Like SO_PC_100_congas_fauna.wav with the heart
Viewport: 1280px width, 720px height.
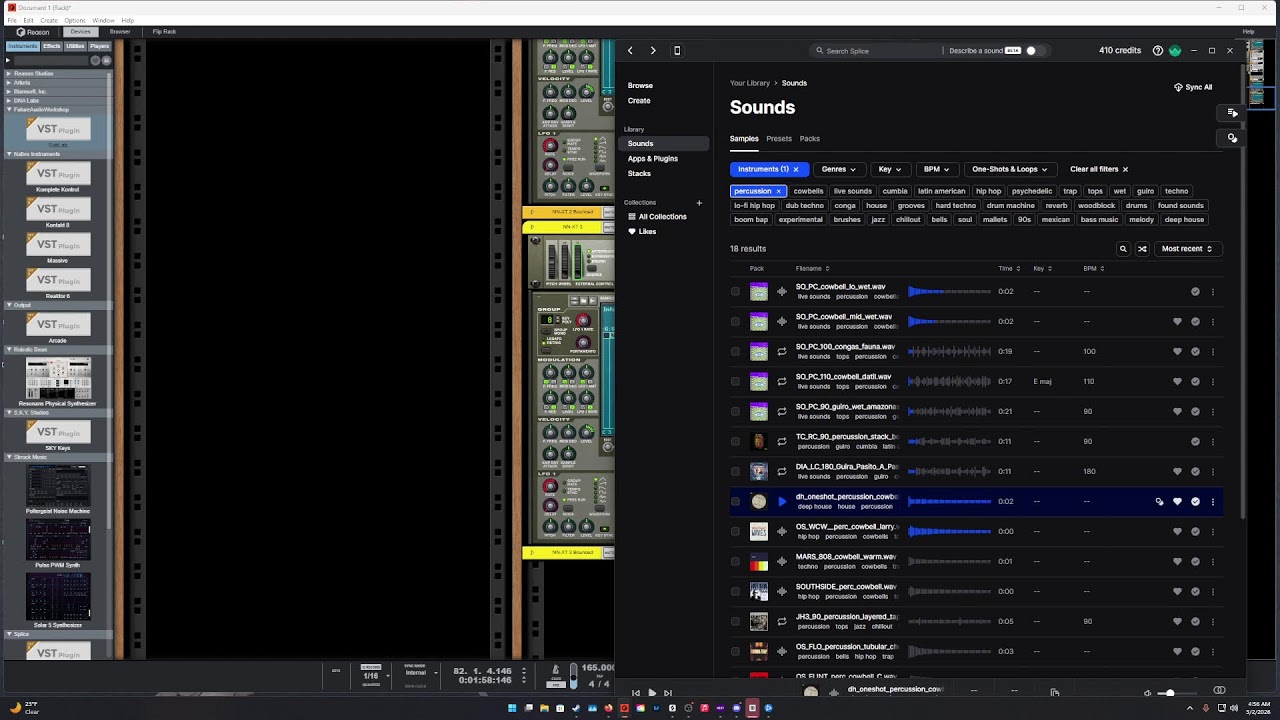[x=1177, y=351]
